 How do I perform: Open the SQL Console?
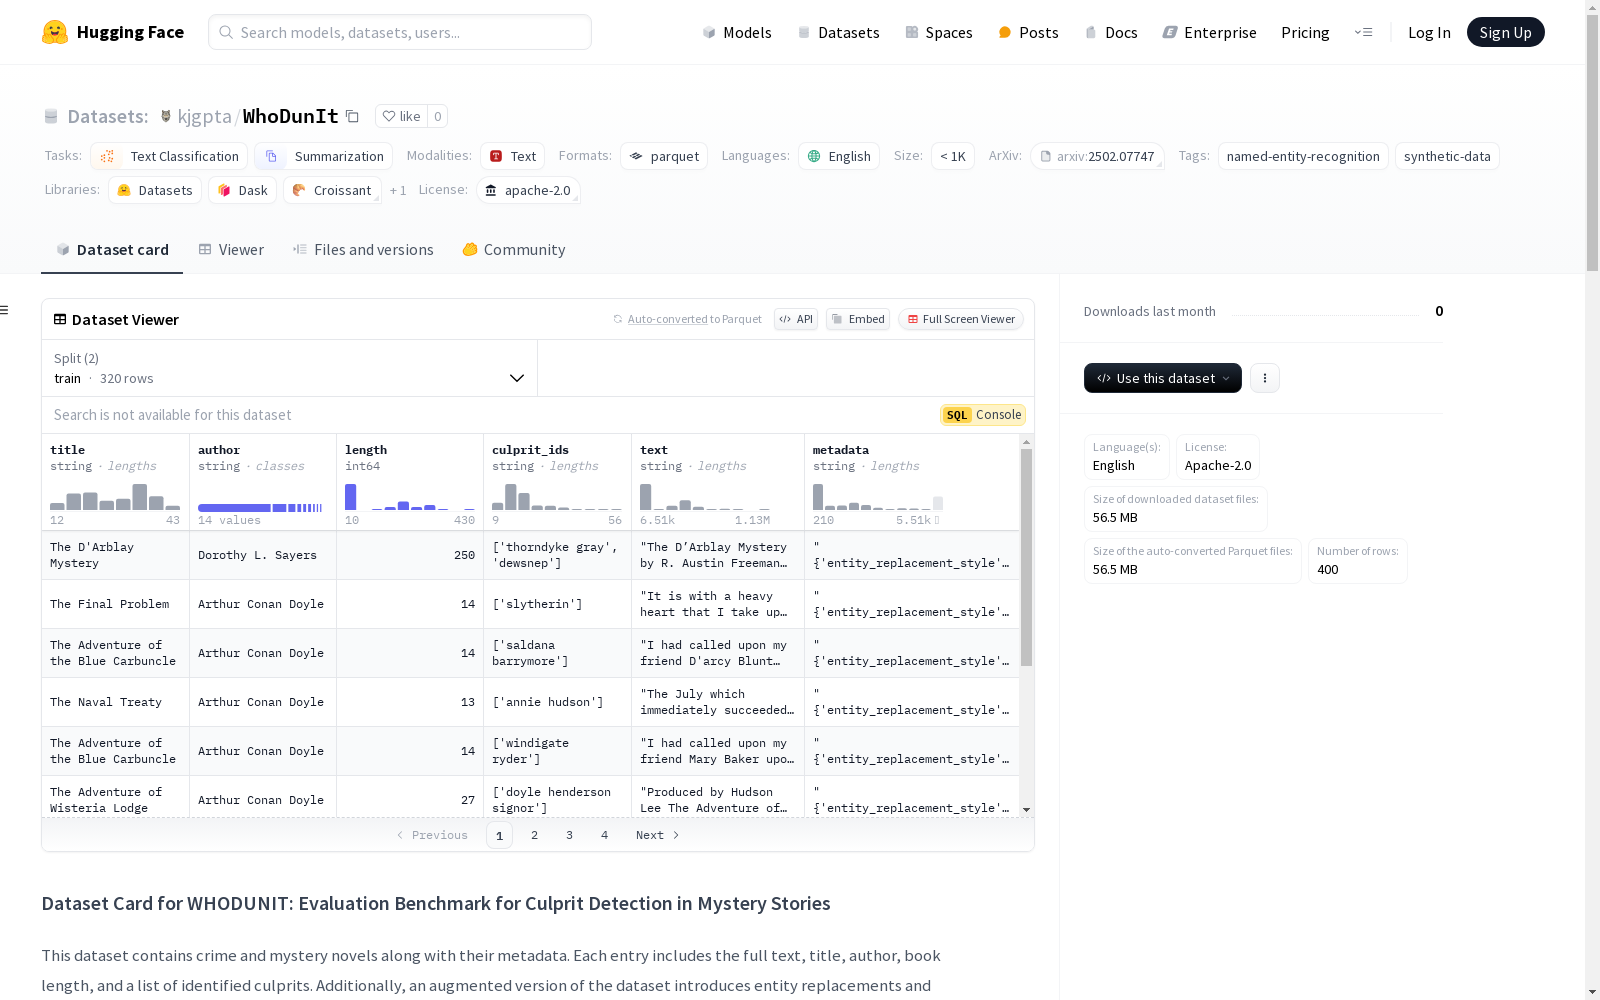pyautogui.click(x=983, y=415)
